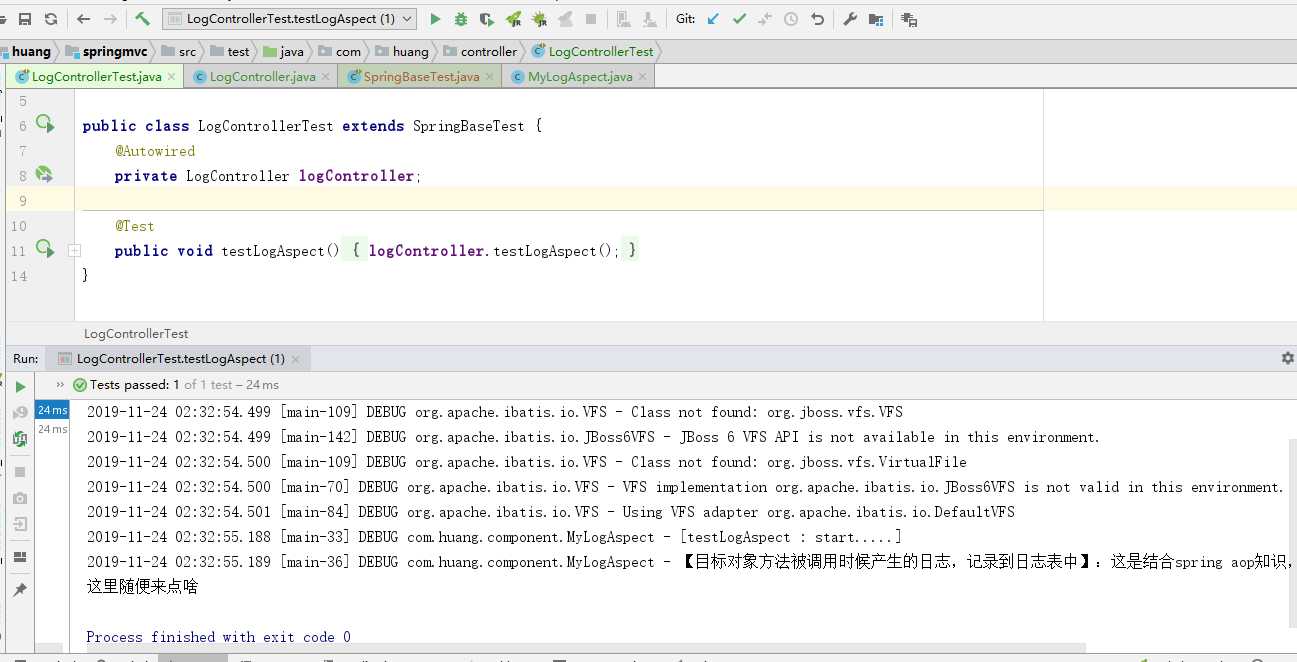Select the highlighted 24 ms test row
The image size is (1297, 662).
click(52, 411)
